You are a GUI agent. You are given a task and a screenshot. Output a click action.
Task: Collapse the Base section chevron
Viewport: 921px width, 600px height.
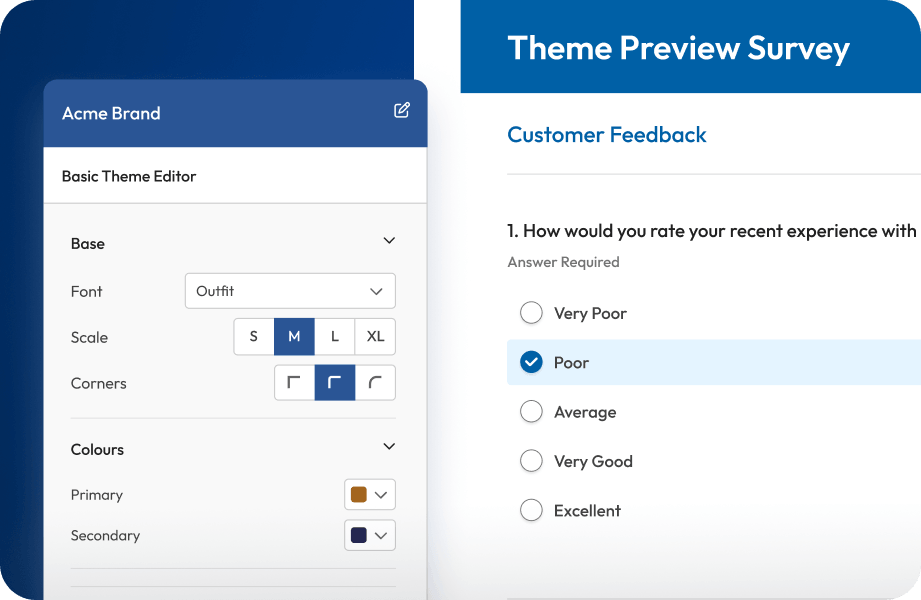389,241
